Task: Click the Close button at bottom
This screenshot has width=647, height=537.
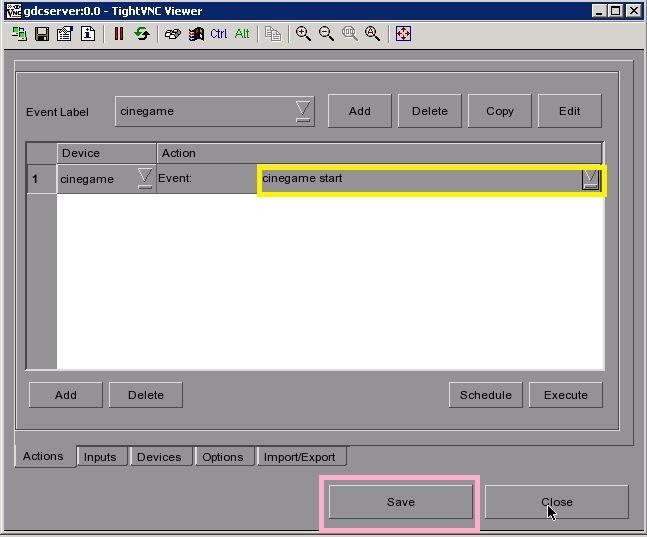Action: pos(557,502)
